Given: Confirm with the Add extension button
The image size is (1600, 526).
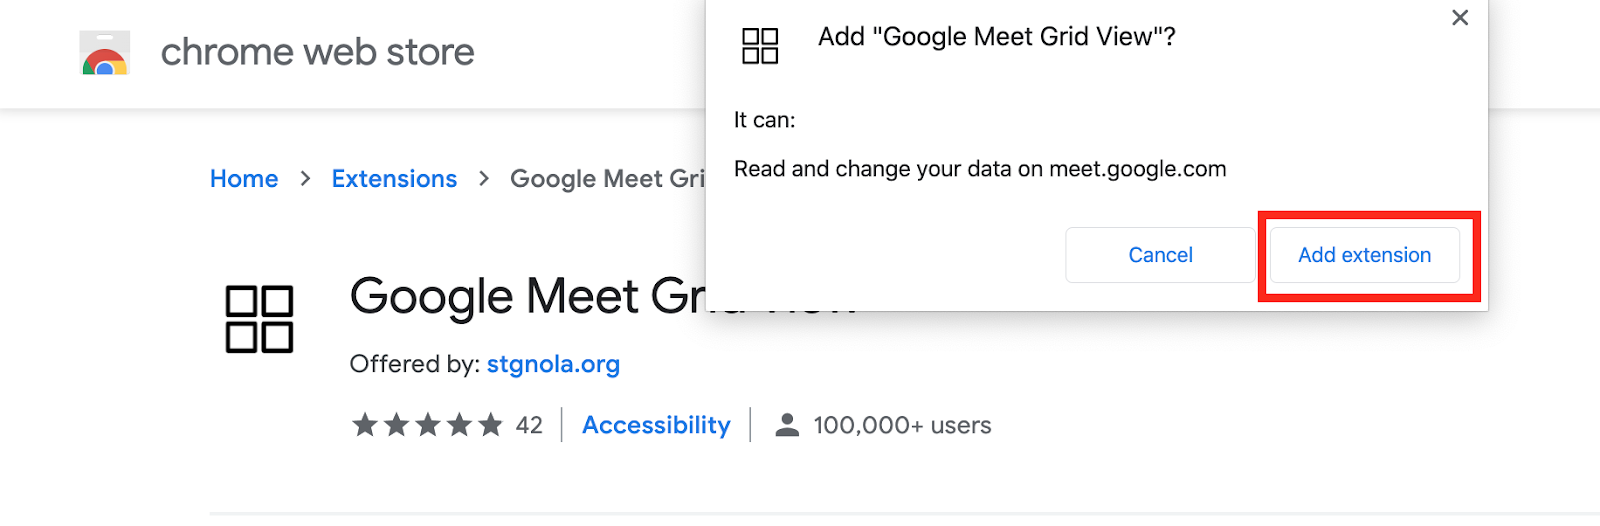Looking at the screenshot, I should [1364, 255].
